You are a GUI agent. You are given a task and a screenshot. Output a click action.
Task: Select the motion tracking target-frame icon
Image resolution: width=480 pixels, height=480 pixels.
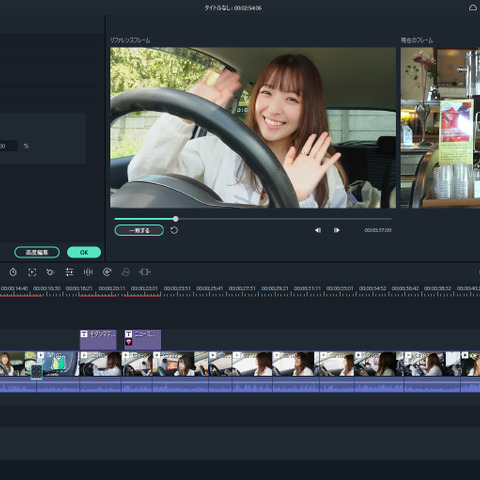[x=32, y=272]
